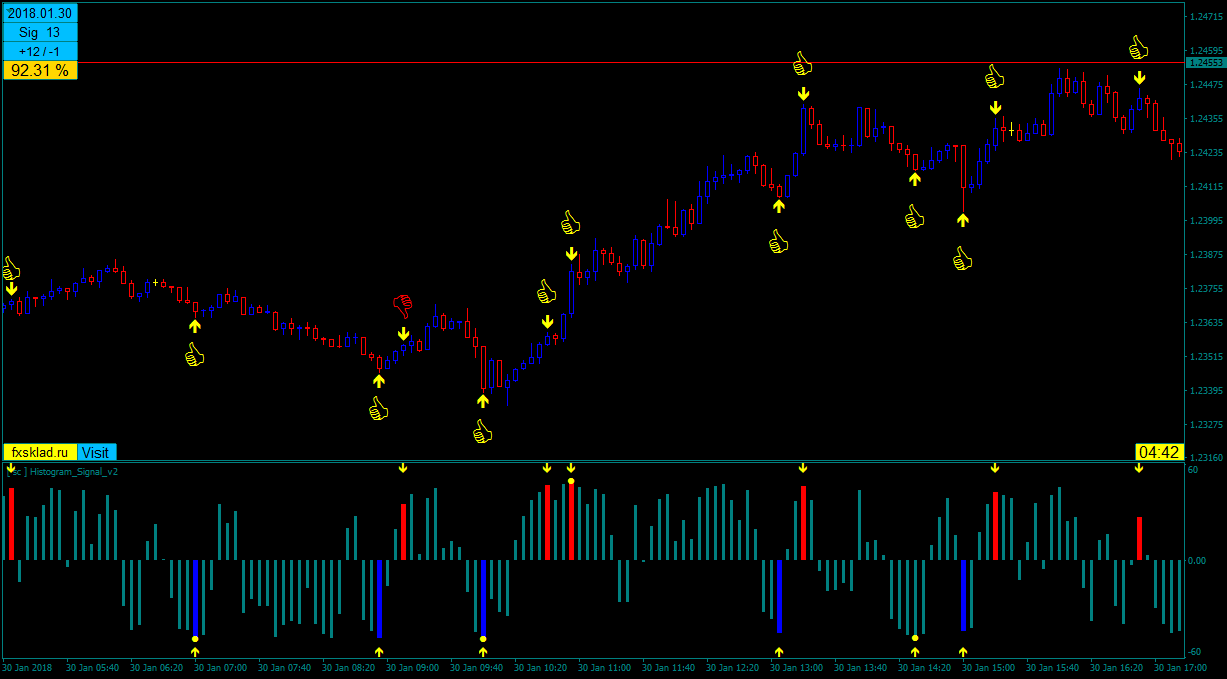This screenshot has width=1227, height=679.
Task: Select the yellow down arrow under the thumbs-down icon
Action: point(403,334)
